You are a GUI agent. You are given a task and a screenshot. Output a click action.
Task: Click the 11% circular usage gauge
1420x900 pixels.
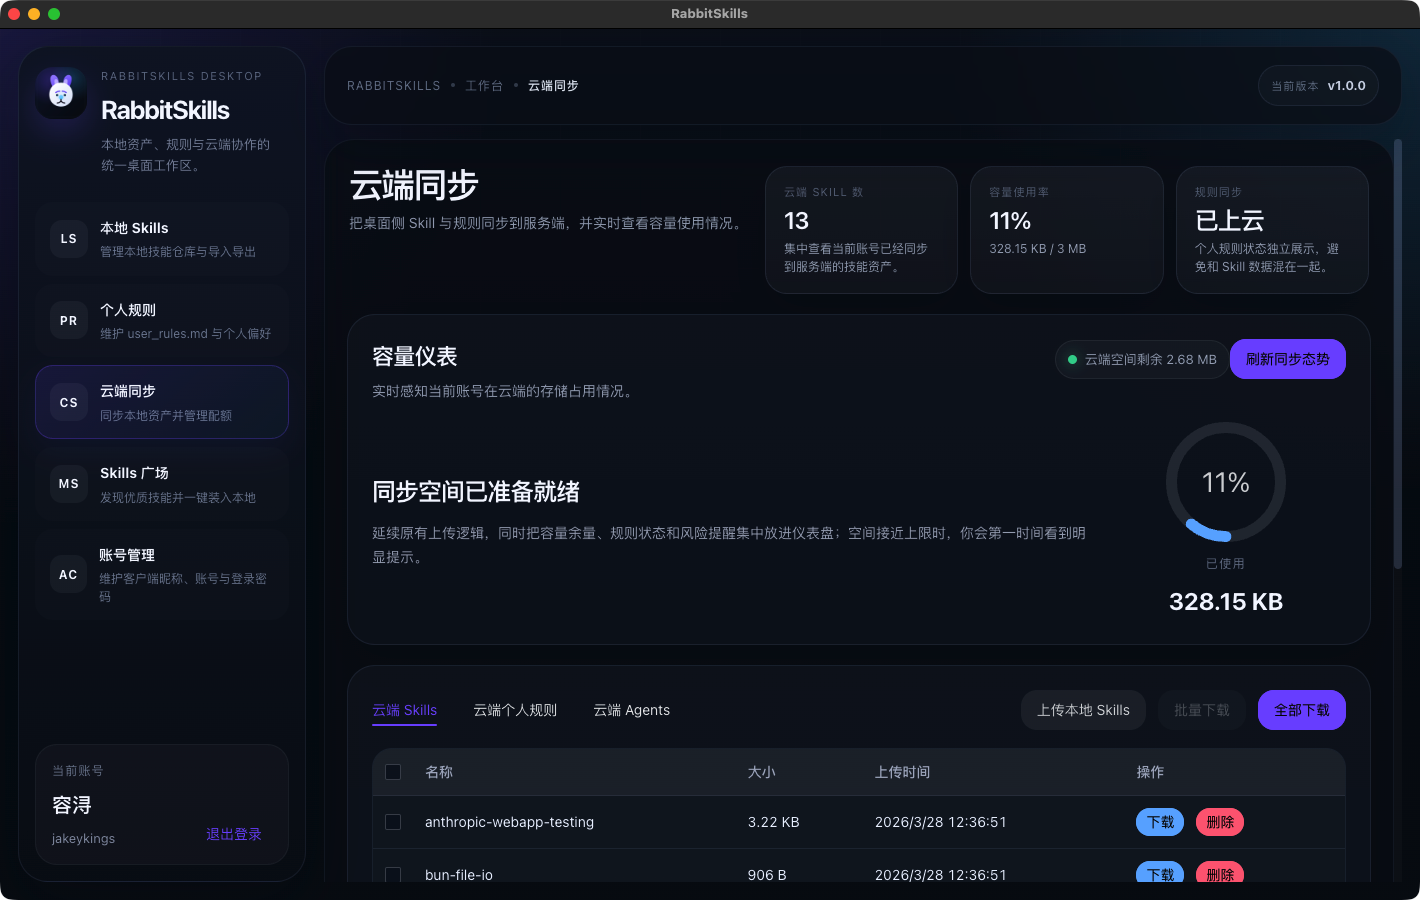point(1225,483)
